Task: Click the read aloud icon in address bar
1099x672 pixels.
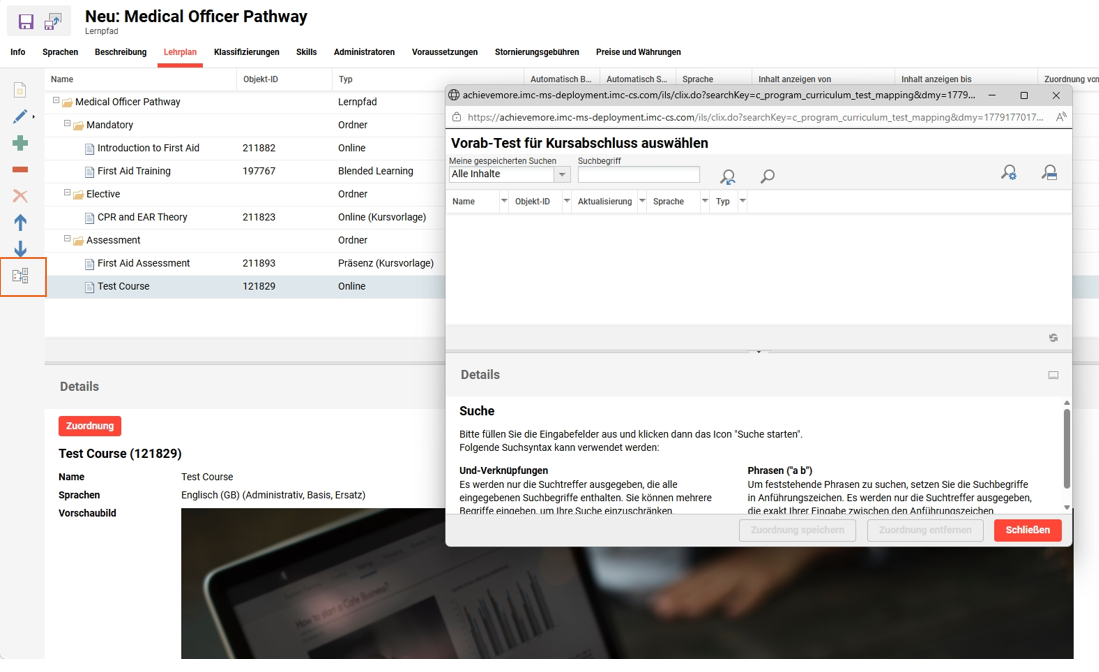Action: click(1061, 117)
